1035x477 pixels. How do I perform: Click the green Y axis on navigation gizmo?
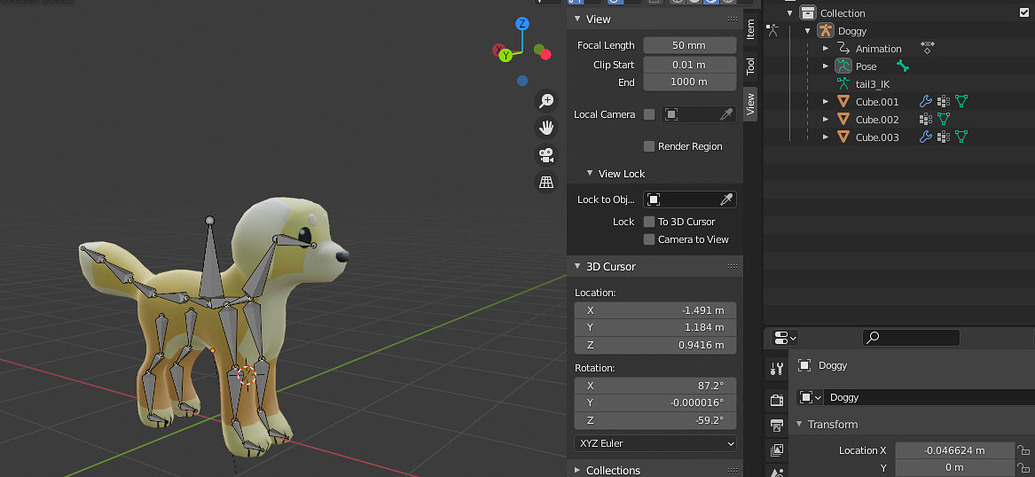tap(506, 55)
